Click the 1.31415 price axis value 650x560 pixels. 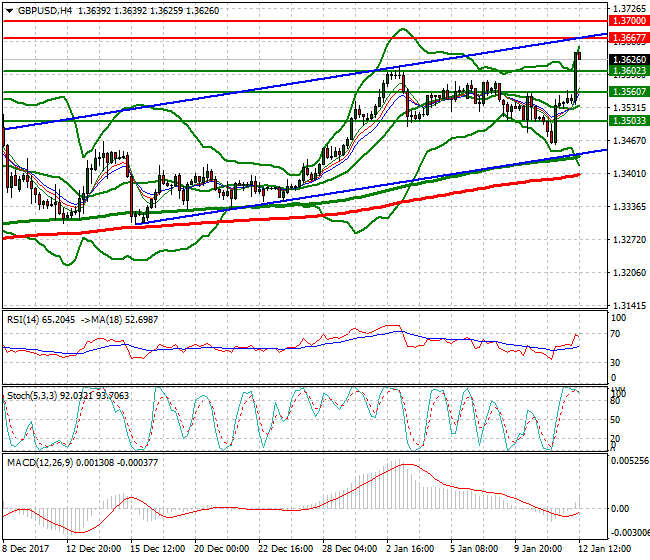629,305
